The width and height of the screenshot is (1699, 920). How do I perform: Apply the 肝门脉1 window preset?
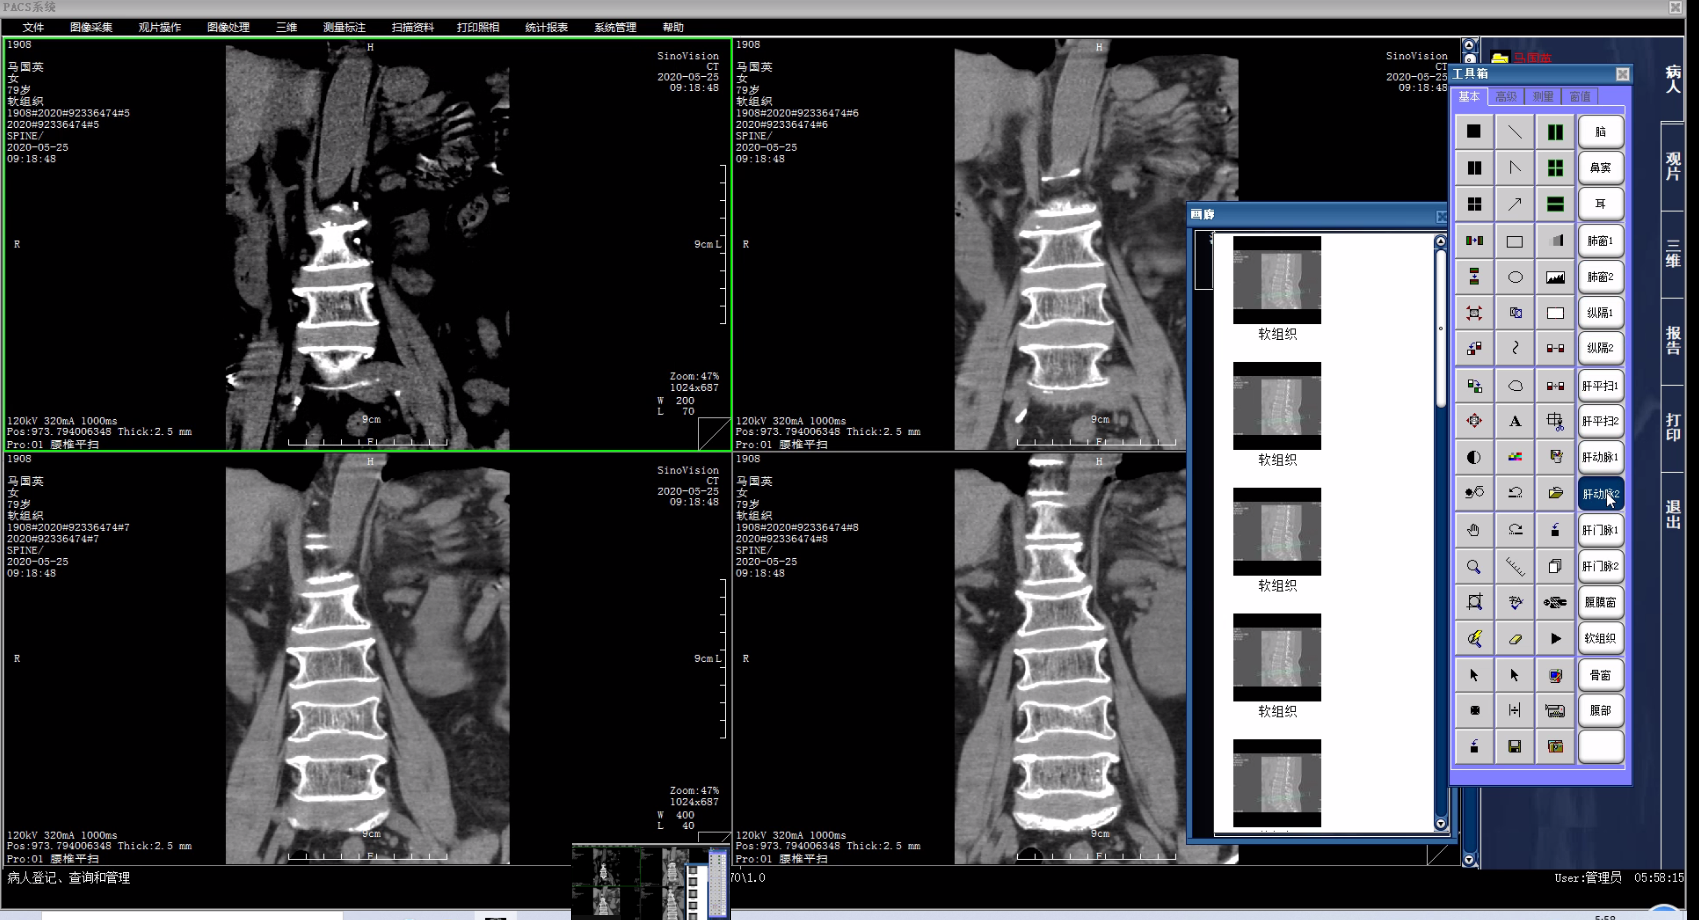point(1600,530)
